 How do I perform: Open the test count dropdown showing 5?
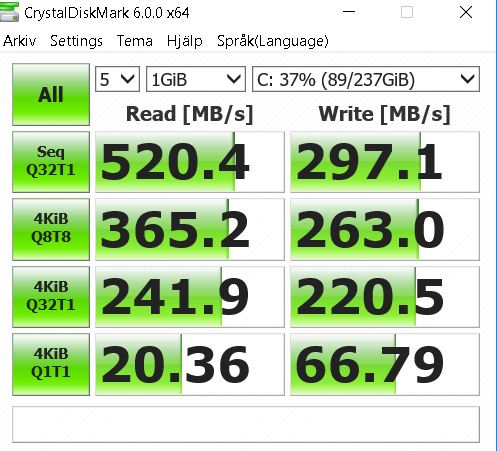[117, 79]
